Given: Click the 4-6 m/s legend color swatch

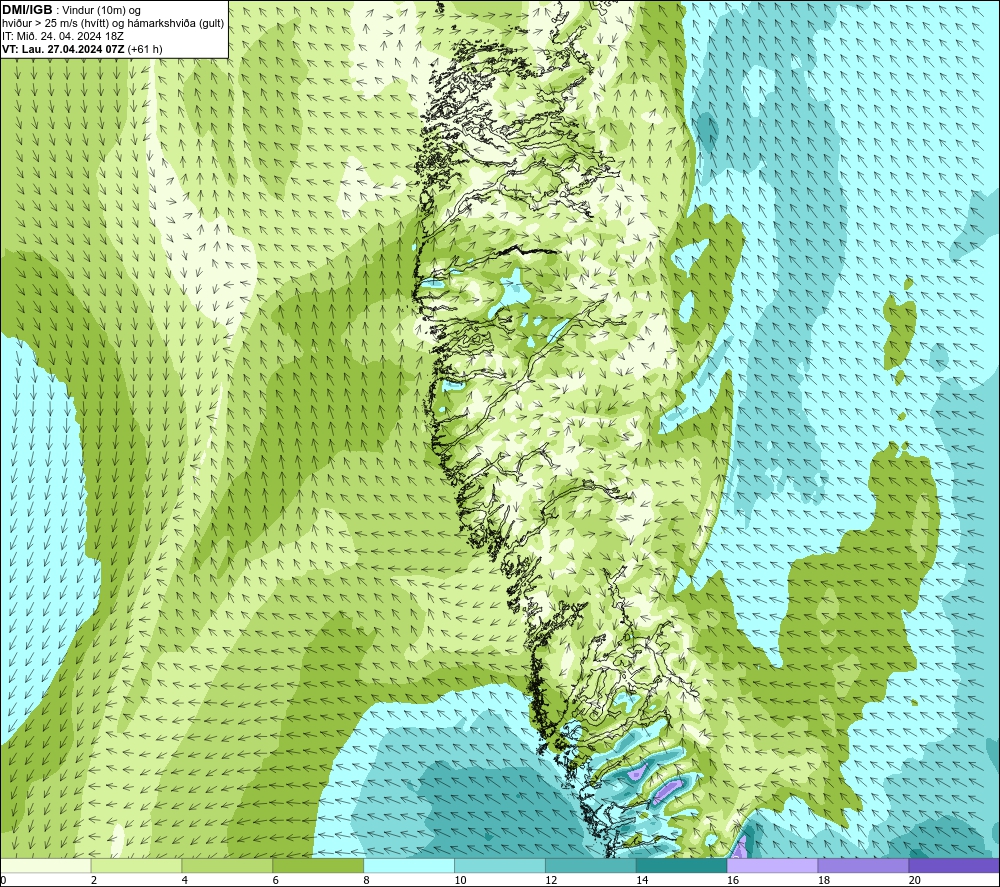Looking at the screenshot, I should 227,866.
